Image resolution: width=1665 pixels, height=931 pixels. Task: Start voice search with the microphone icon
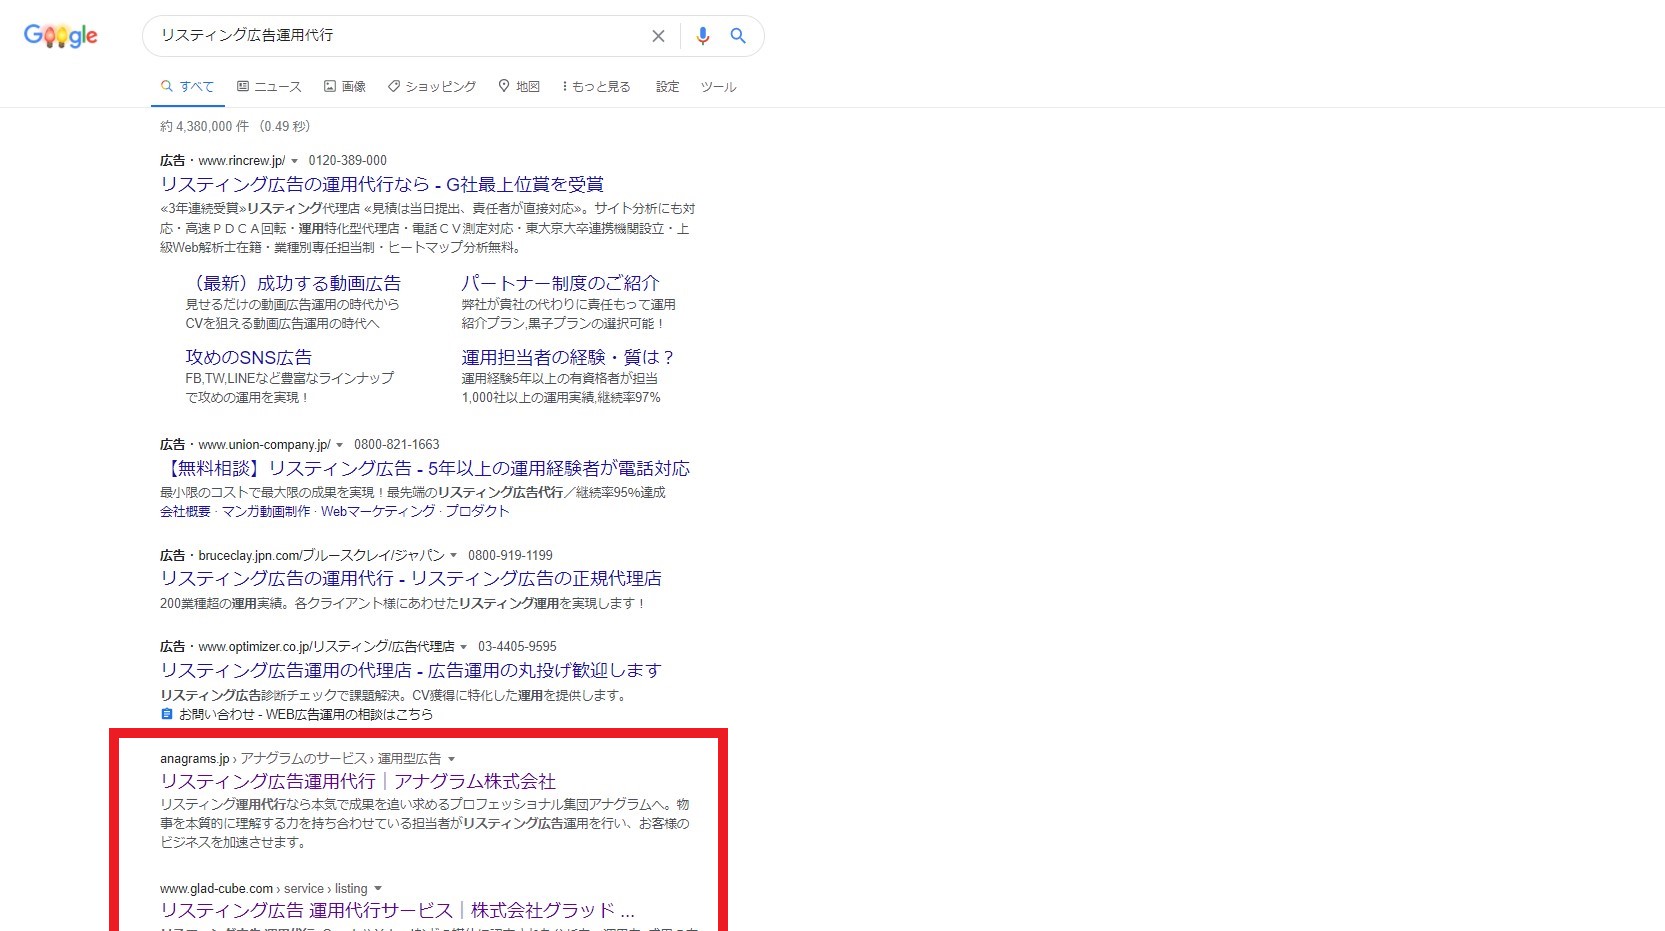point(703,36)
